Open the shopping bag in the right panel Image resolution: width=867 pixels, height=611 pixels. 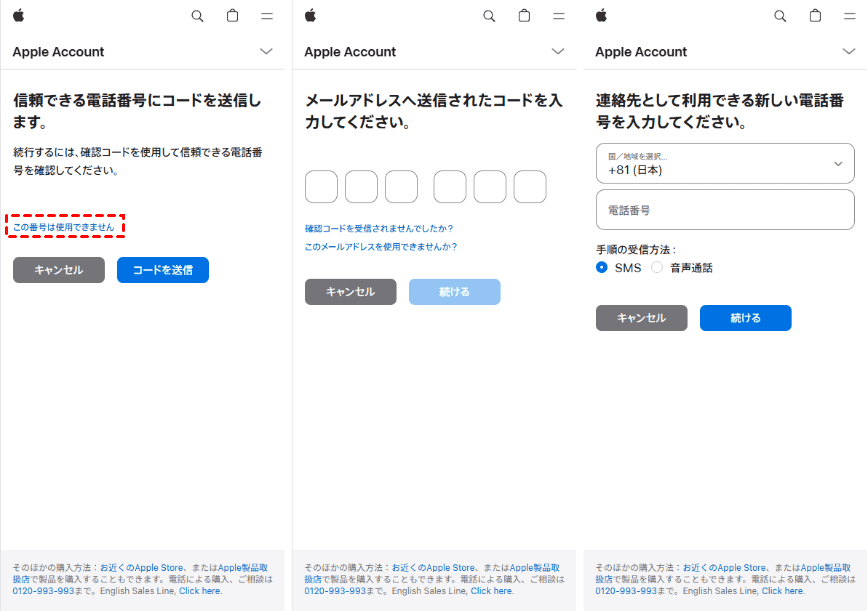click(815, 16)
